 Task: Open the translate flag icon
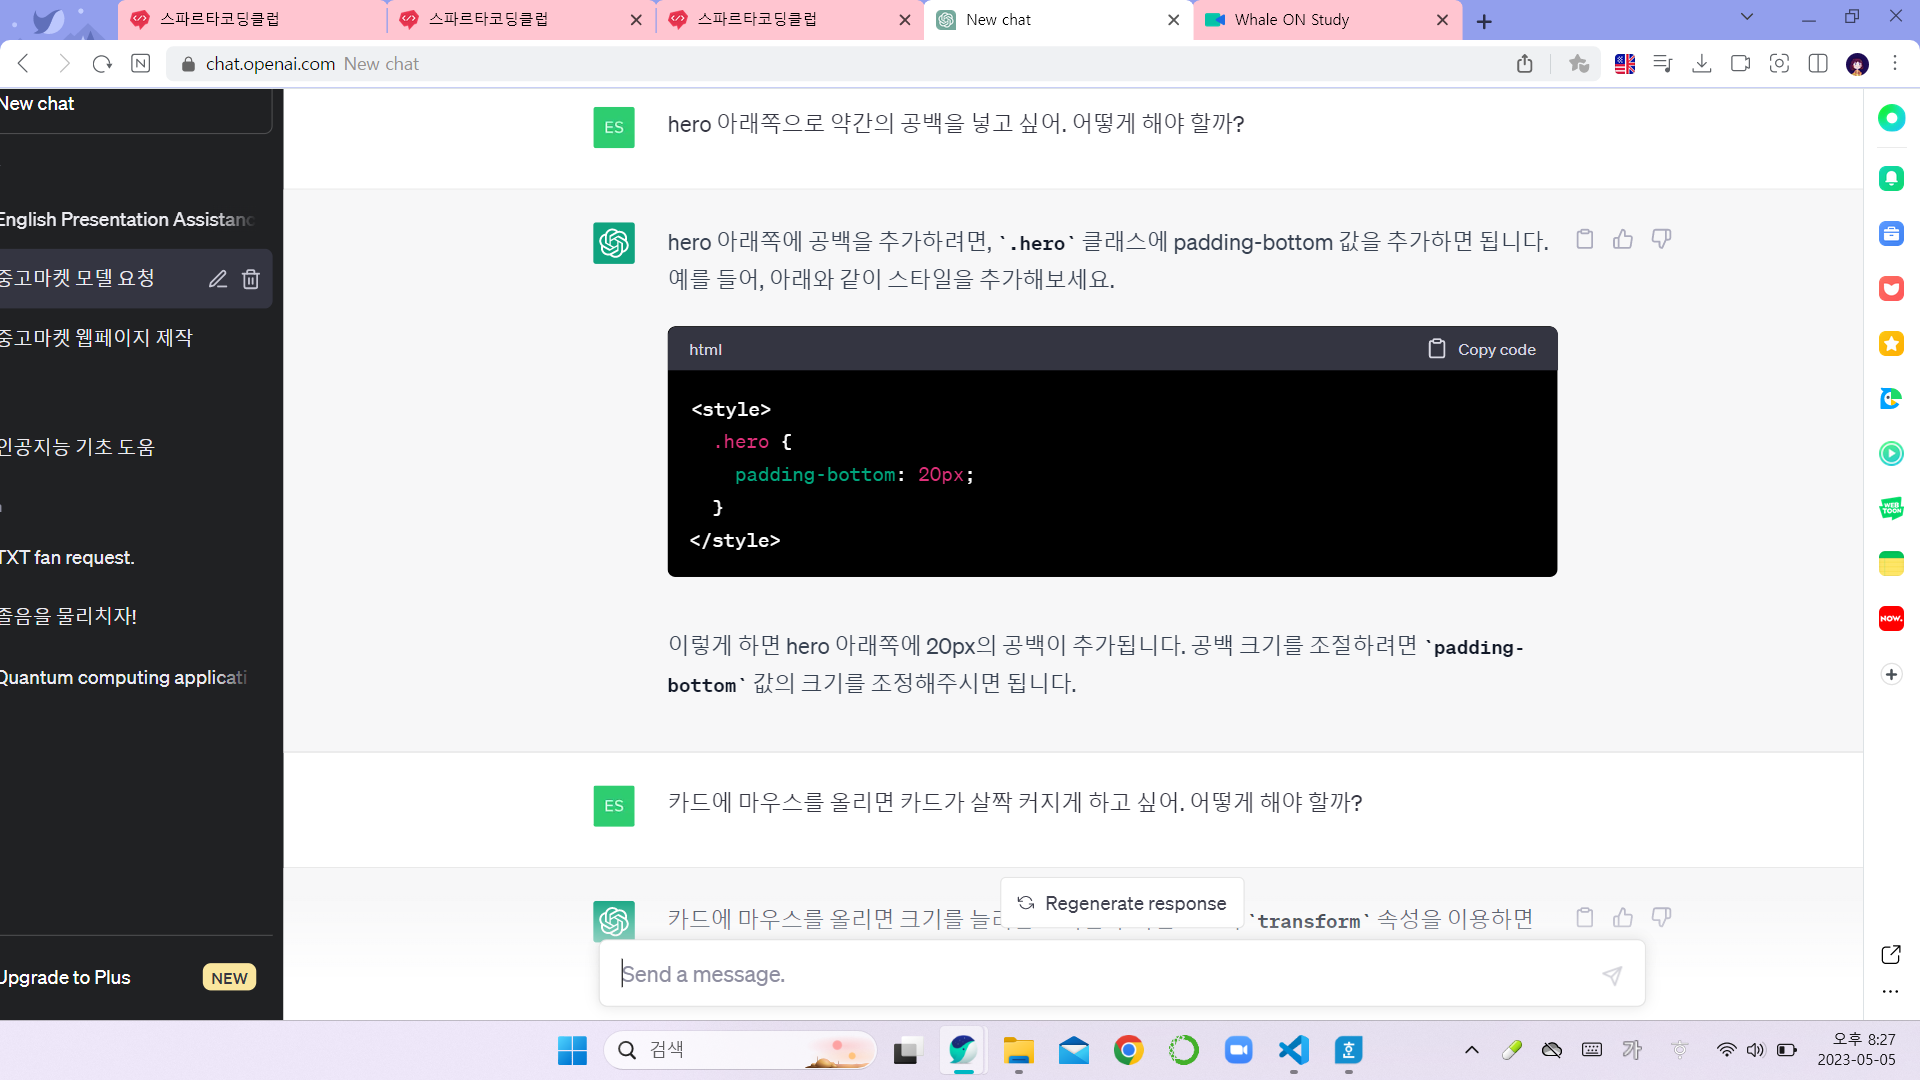[1625, 64]
